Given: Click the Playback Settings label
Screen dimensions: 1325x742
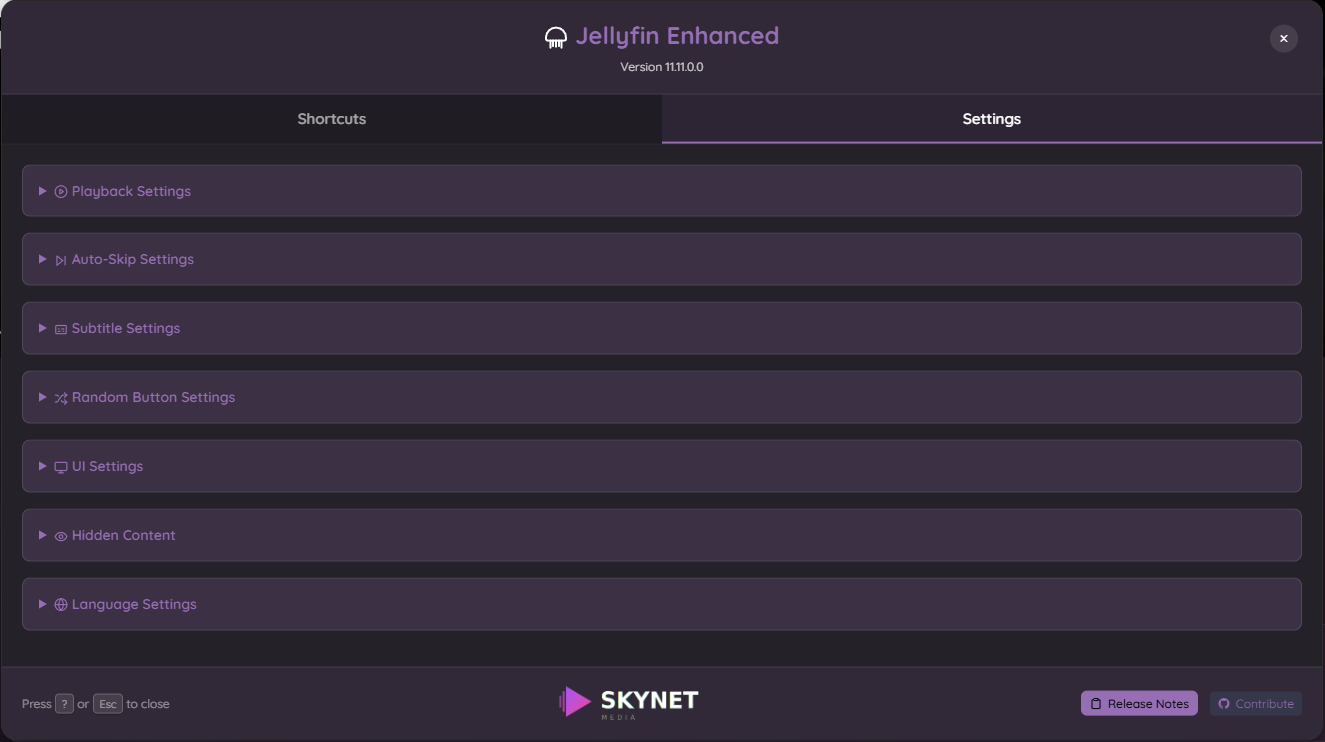Looking at the screenshot, I should (131, 191).
